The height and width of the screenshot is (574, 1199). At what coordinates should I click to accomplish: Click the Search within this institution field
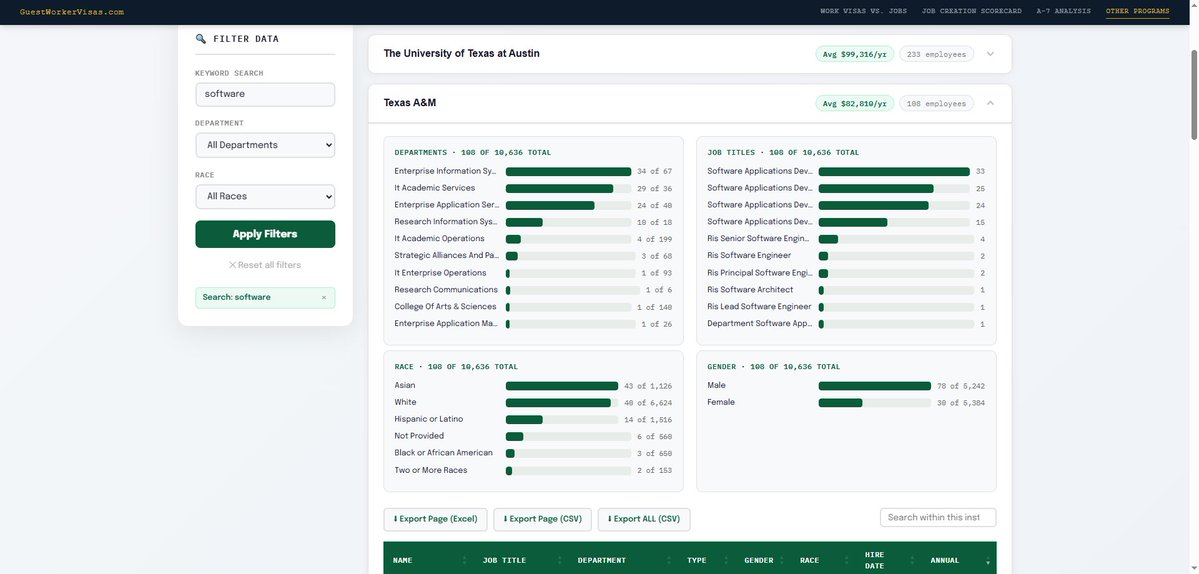(x=938, y=517)
